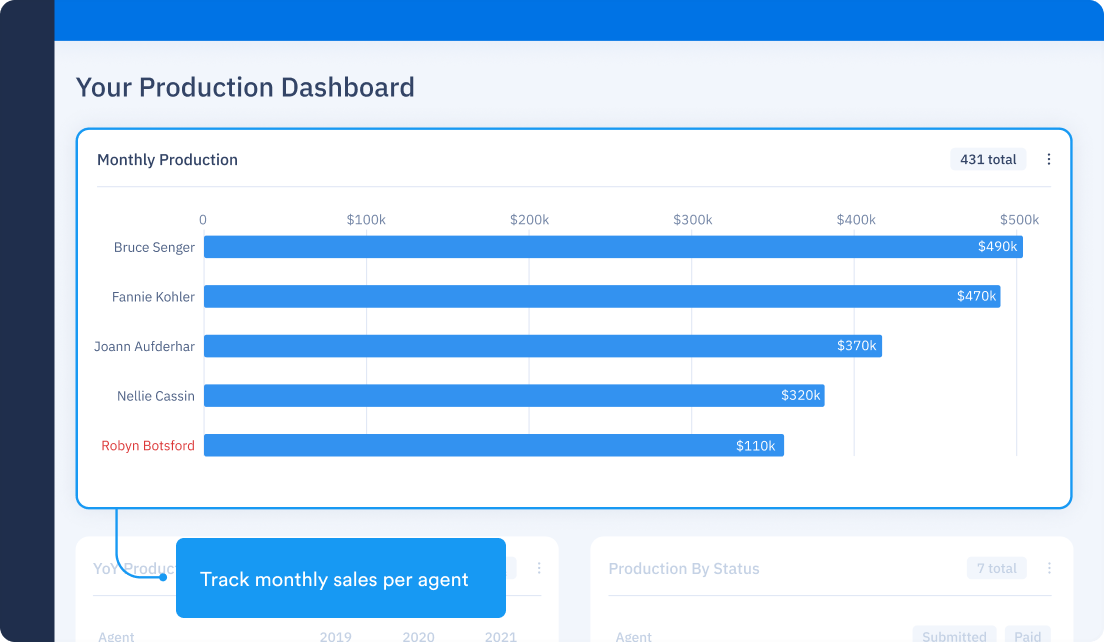Select Joann Aufderhar's $370k bar
The width and height of the screenshot is (1104, 642).
tap(542, 346)
